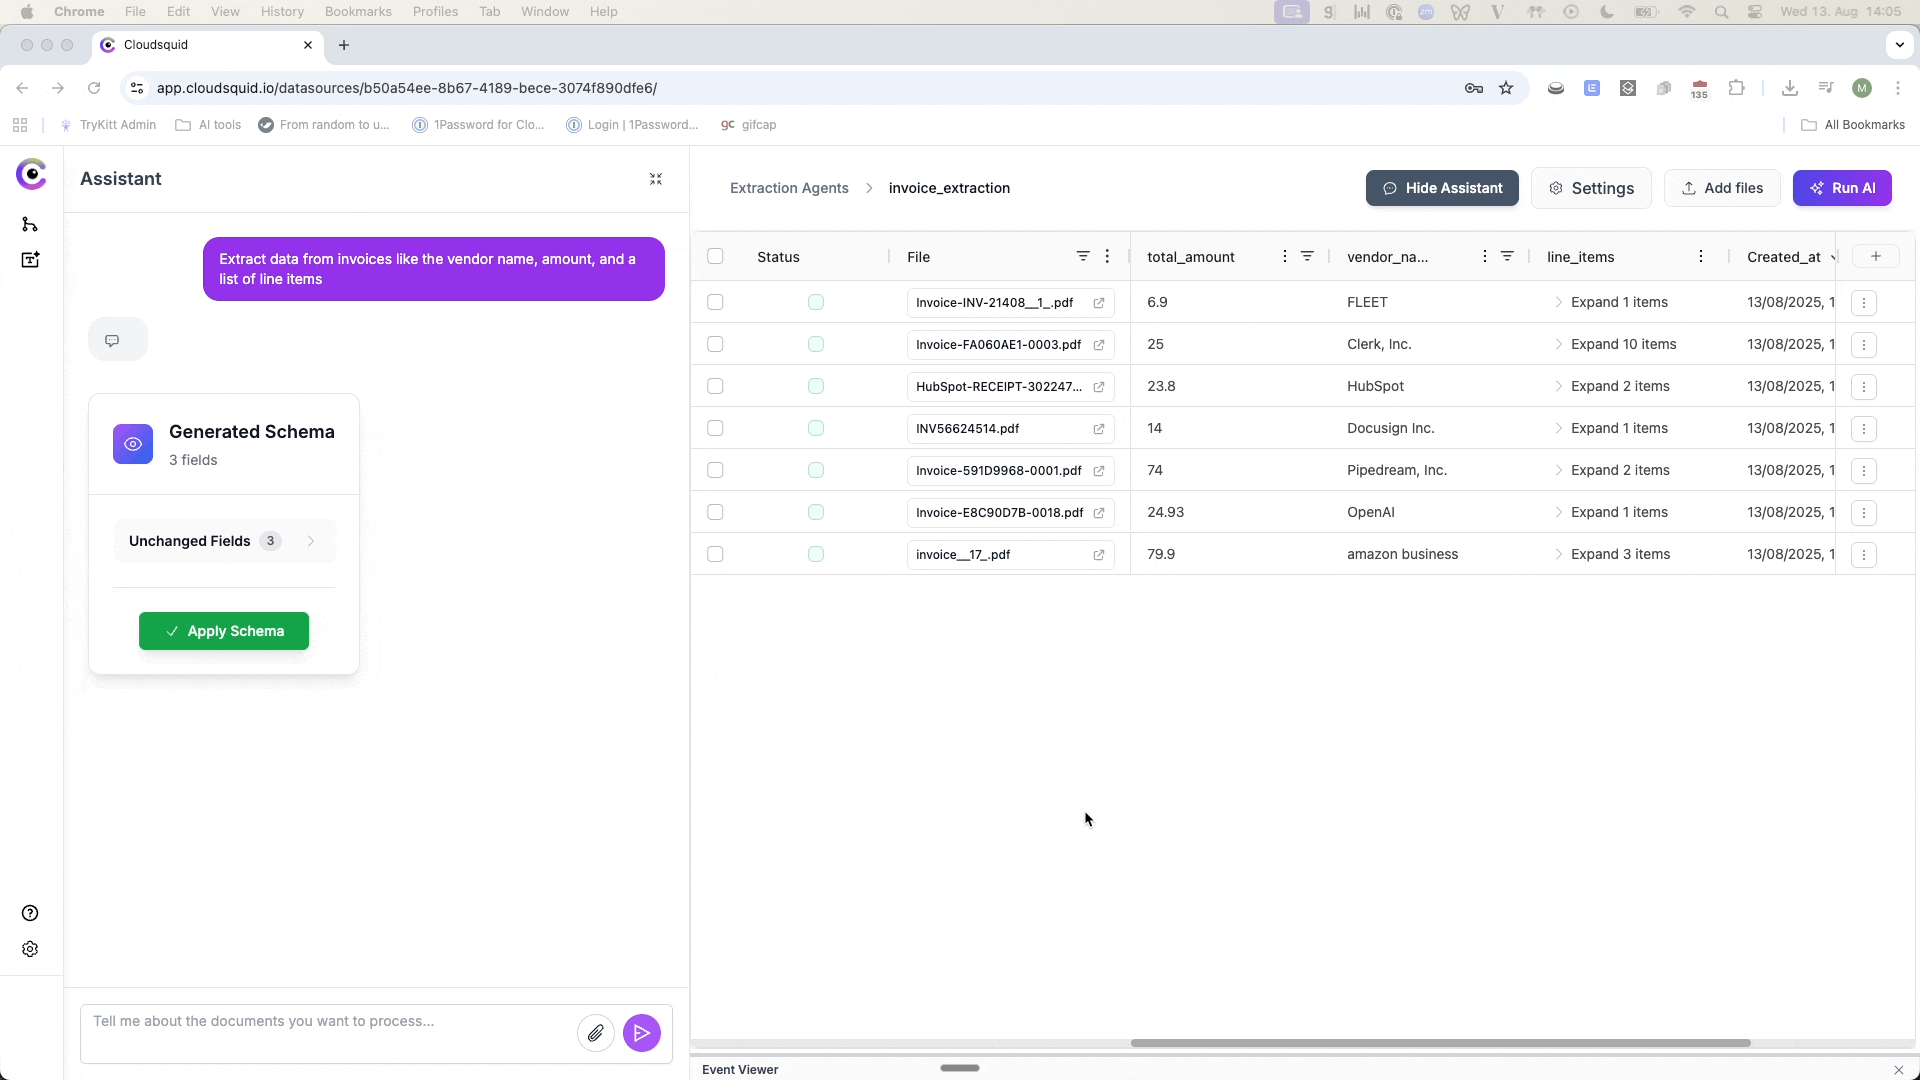Click the Run AI button
The width and height of the screenshot is (1920, 1080).
[1841, 188]
